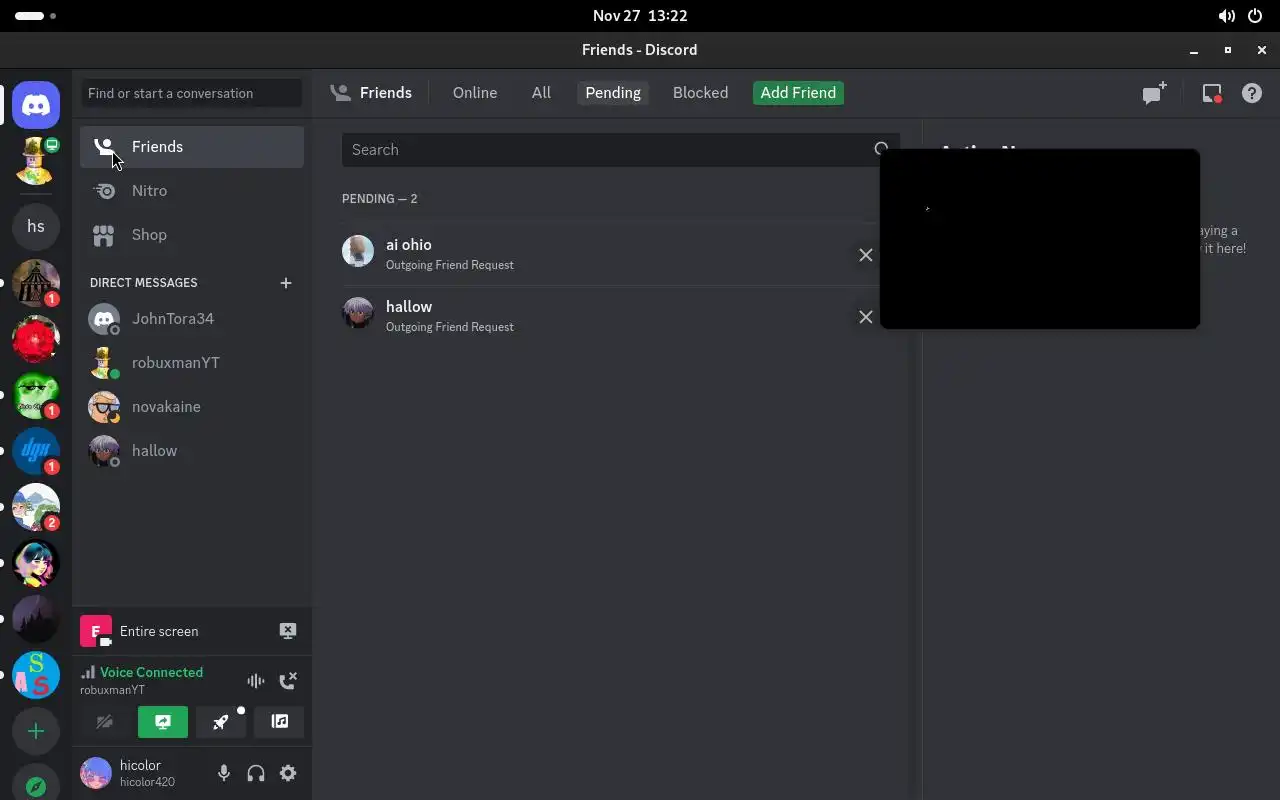Open the anime girl server icon
The image size is (1280, 800).
pos(36,563)
